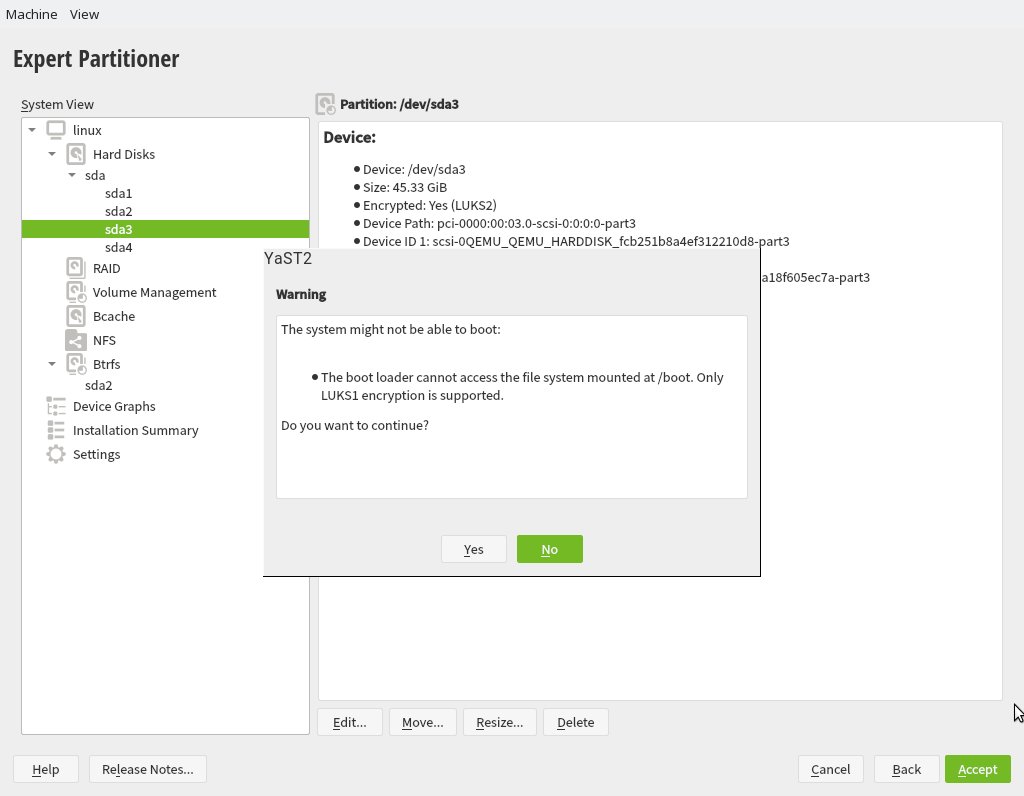
Task: Click the Settings gear icon
Action: (x=56, y=454)
